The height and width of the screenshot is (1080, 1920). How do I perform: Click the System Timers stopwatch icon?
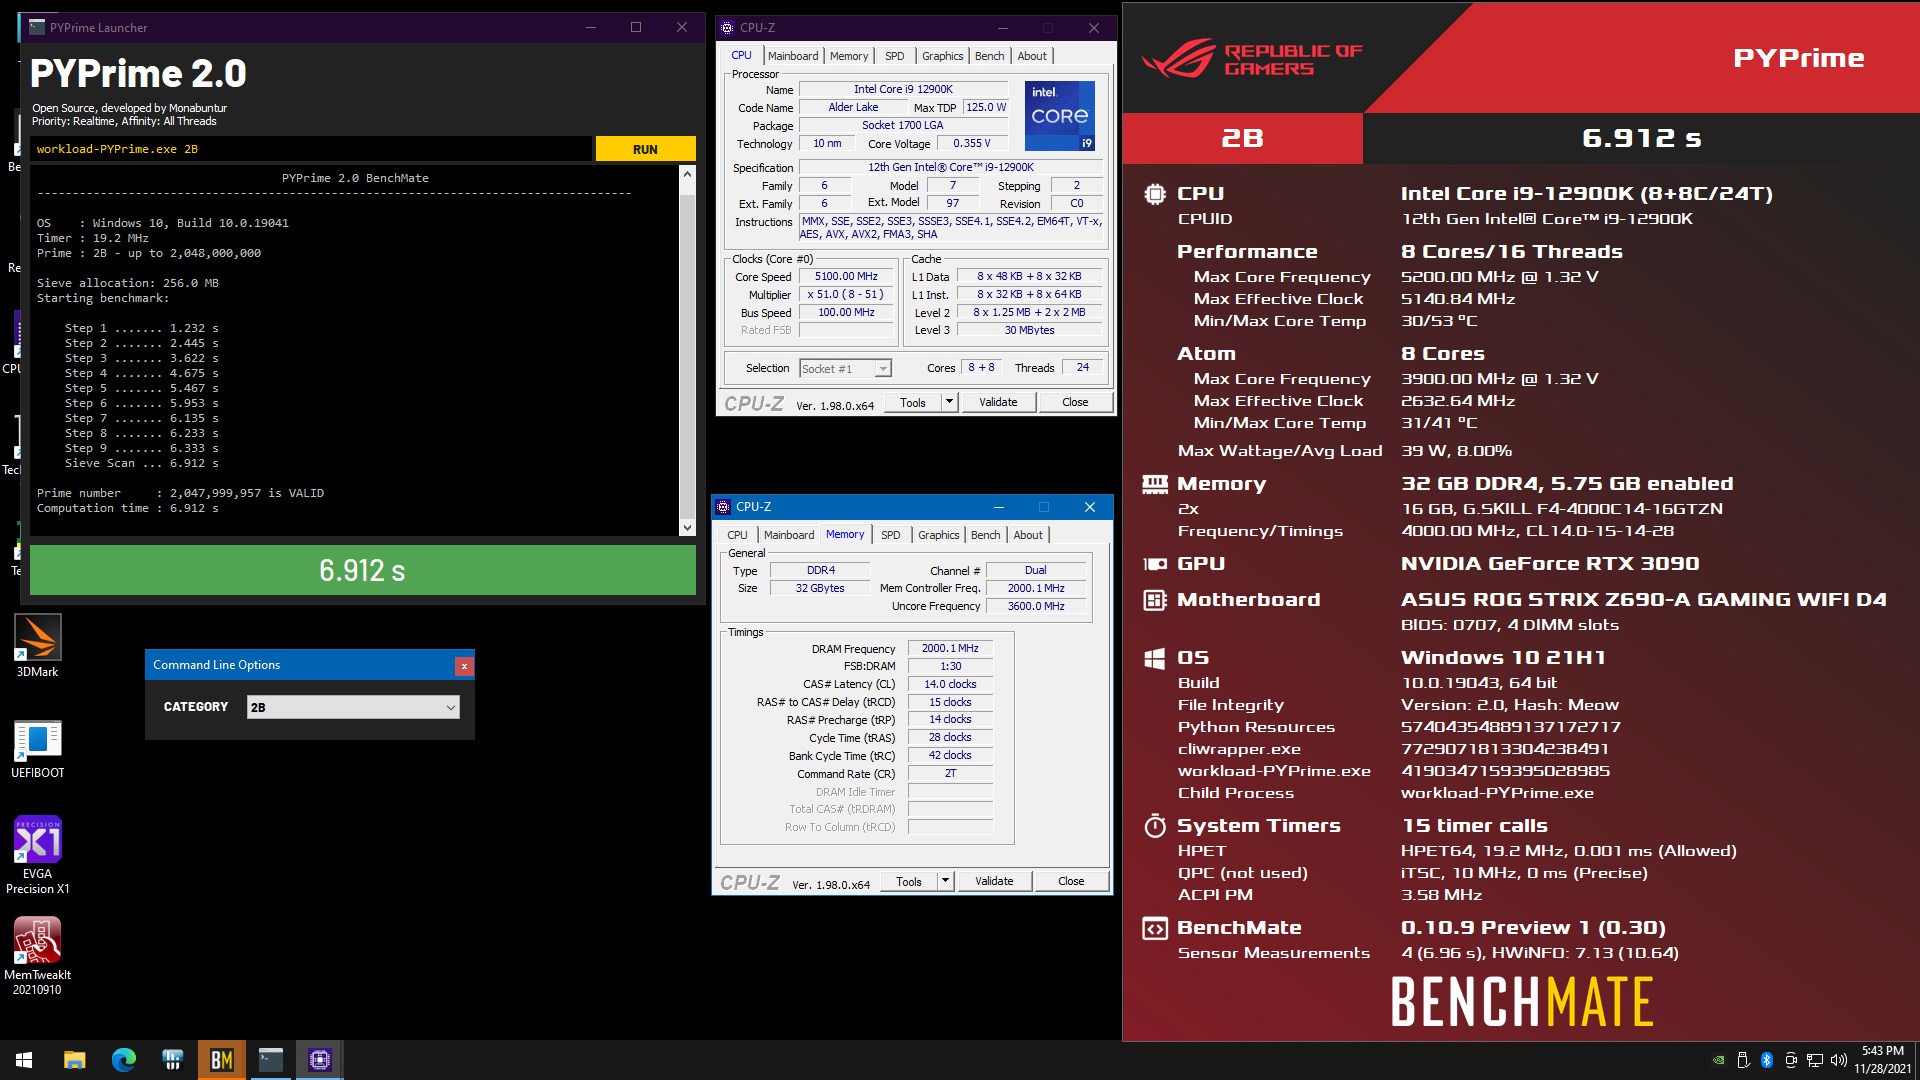click(x=1154, y=825)
